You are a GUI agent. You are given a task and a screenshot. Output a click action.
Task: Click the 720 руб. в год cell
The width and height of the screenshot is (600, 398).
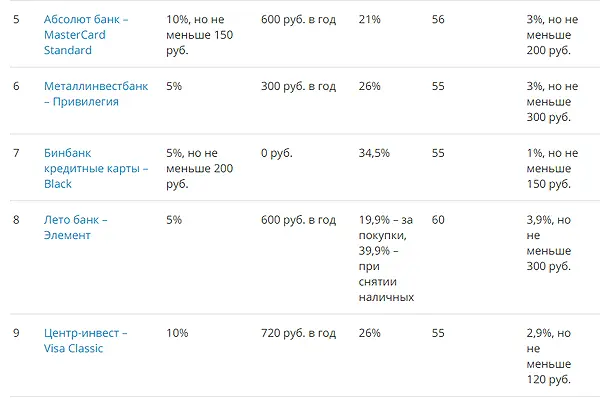298,333
